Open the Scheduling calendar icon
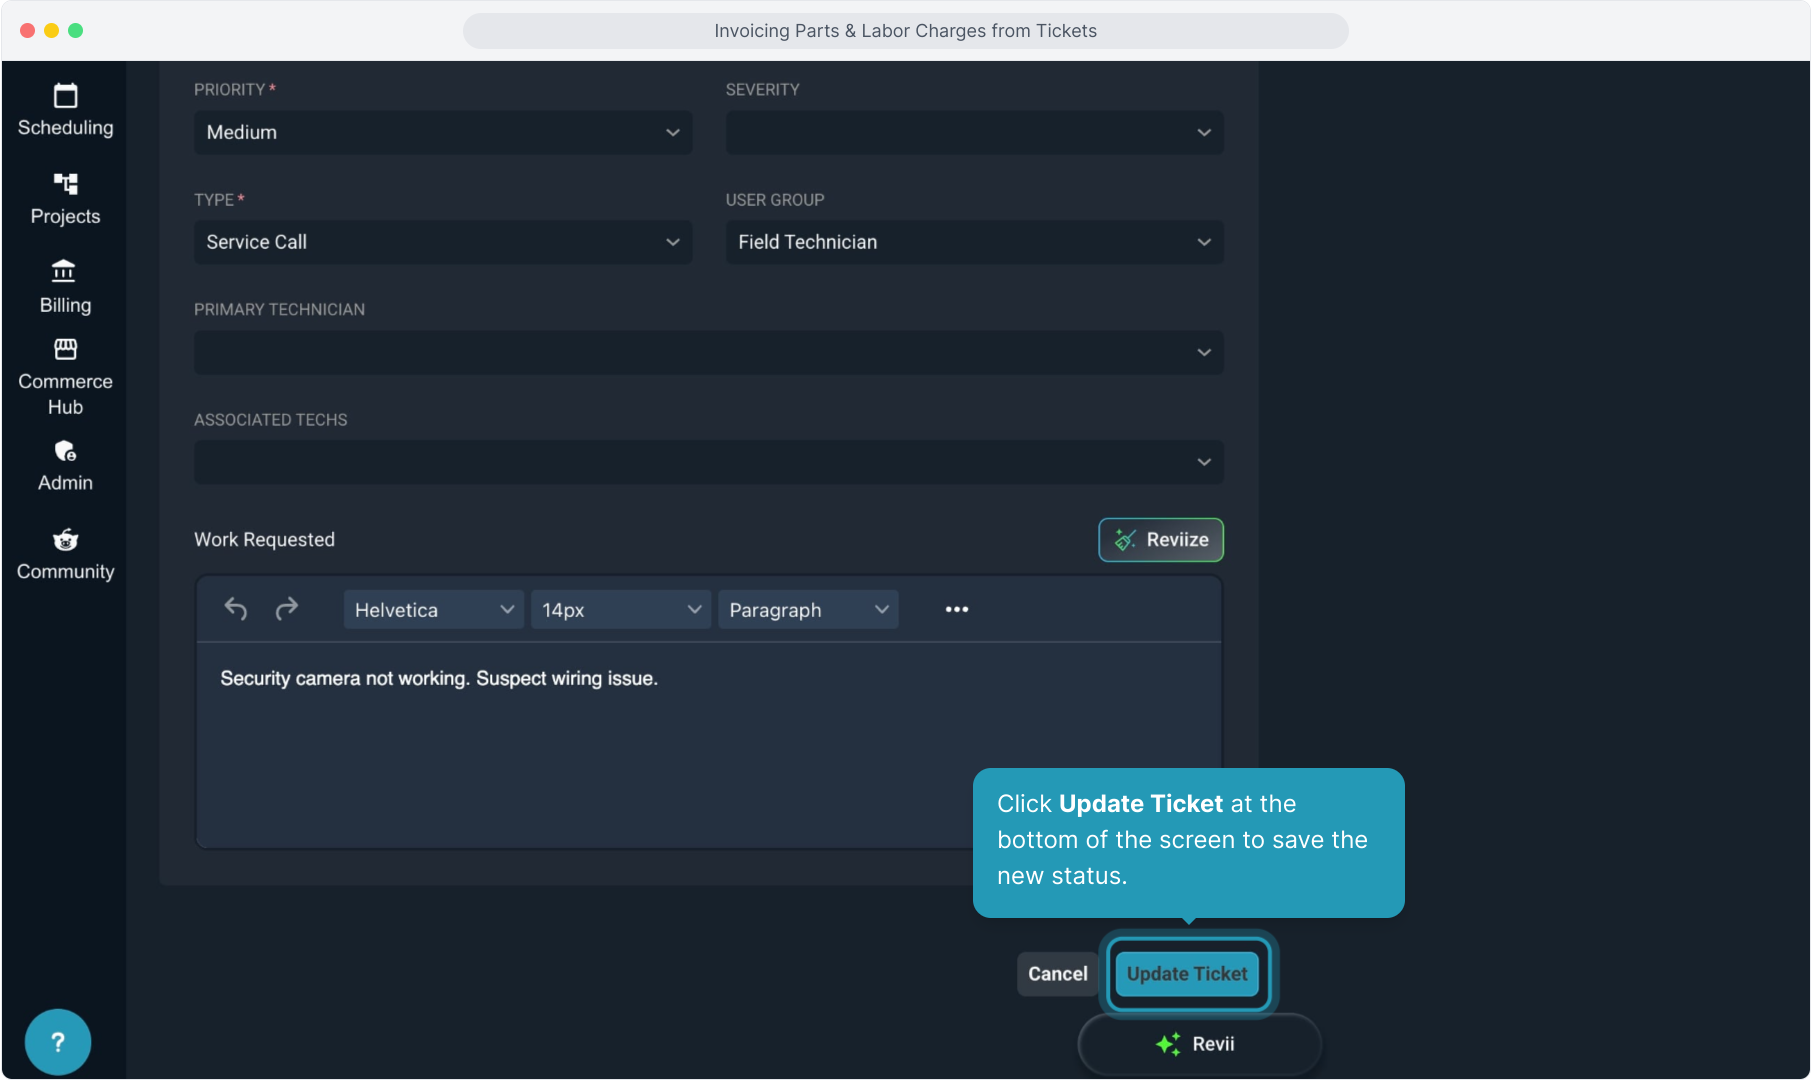This screenshot has width=1812, height=1080. (65, 97)
